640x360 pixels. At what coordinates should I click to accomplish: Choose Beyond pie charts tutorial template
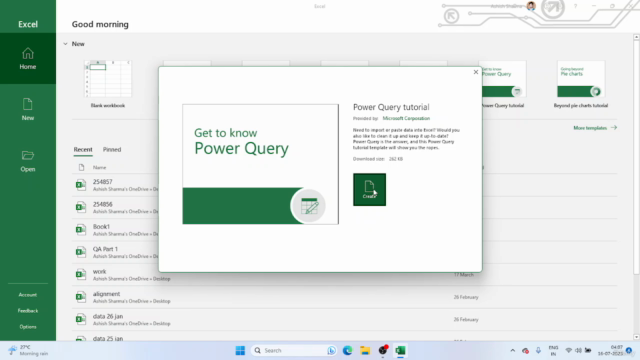click(x=581, y=84)
